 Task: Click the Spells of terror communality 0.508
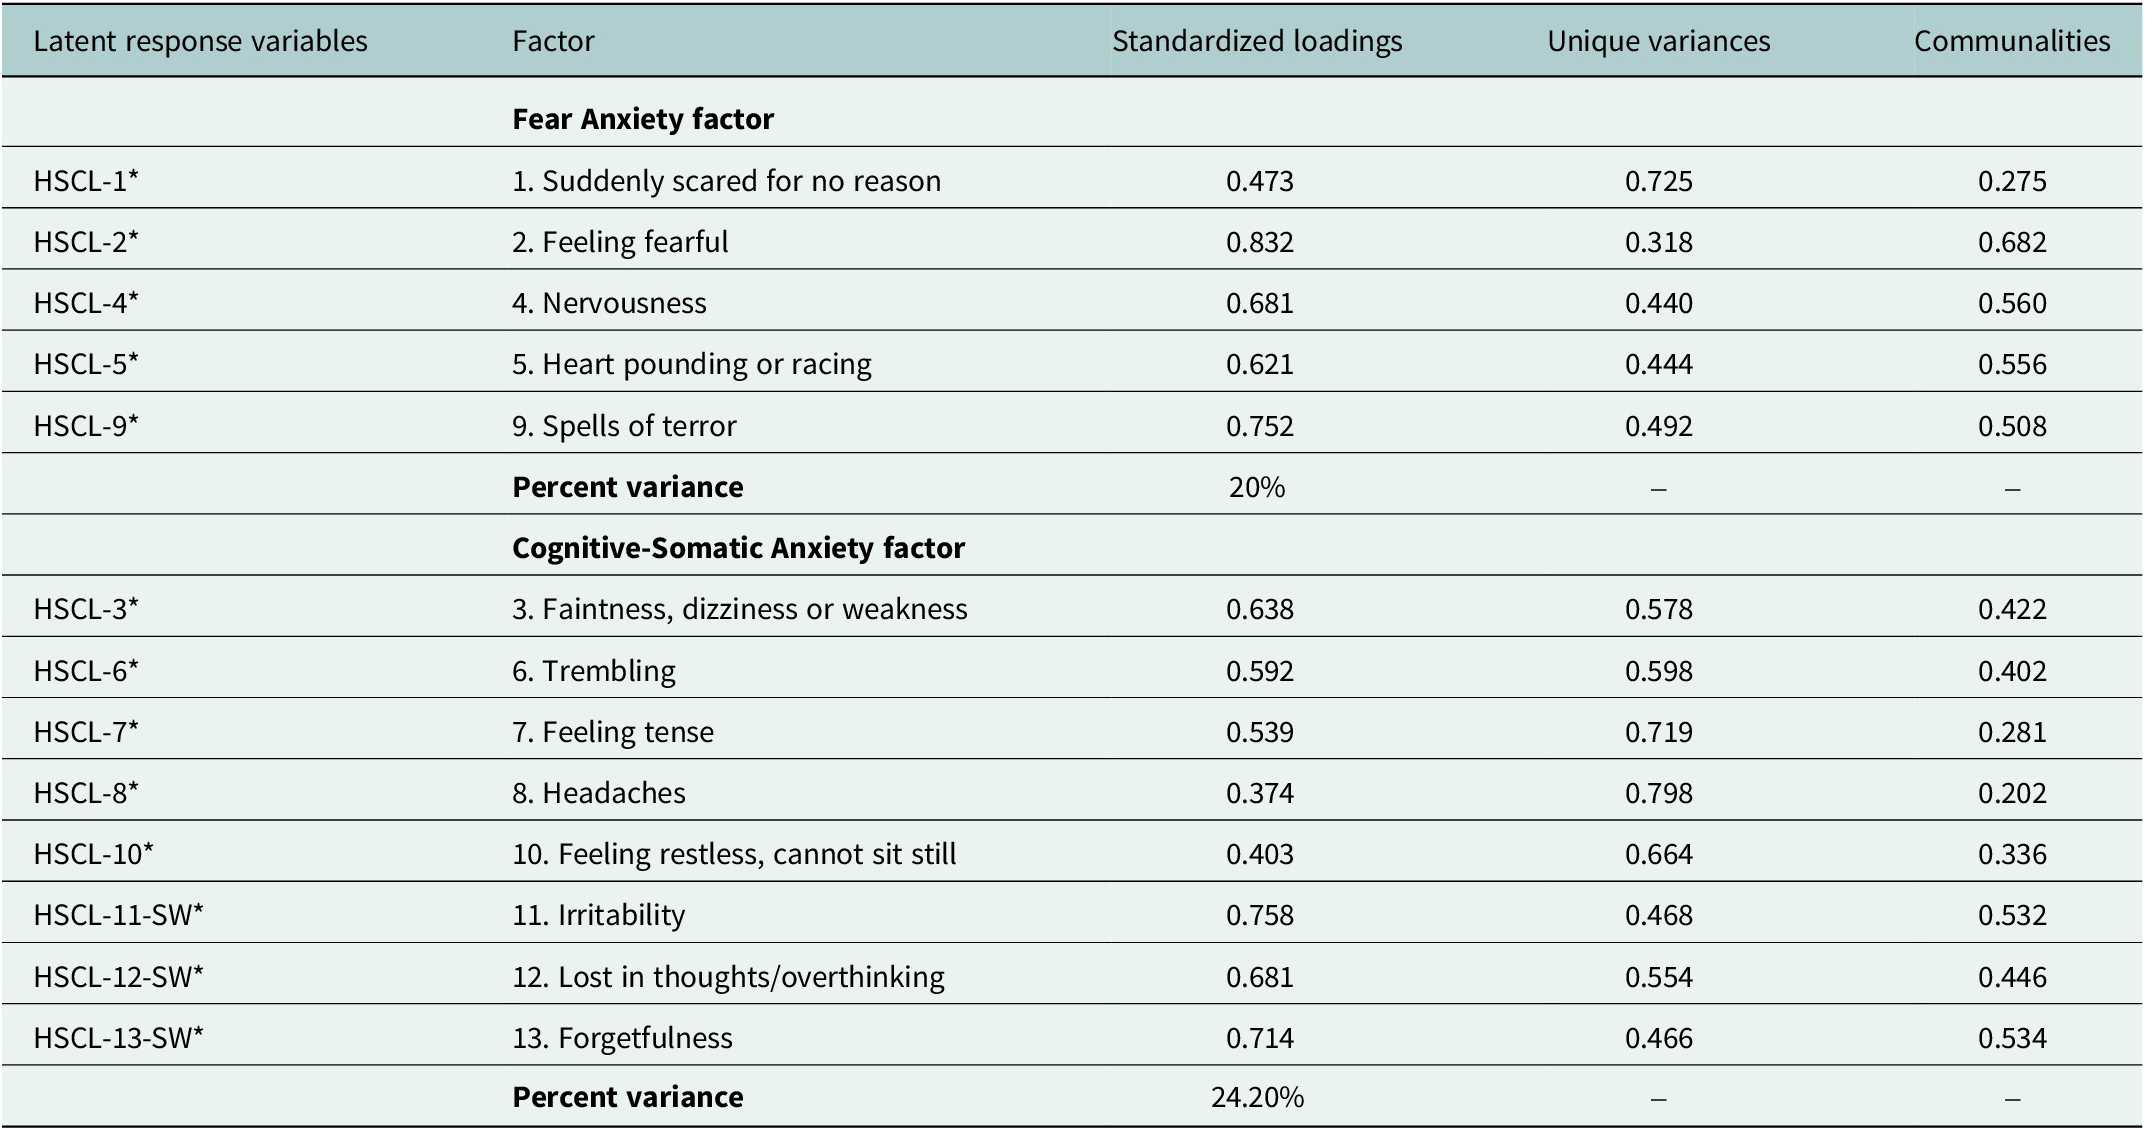(x=2012, y=426)
